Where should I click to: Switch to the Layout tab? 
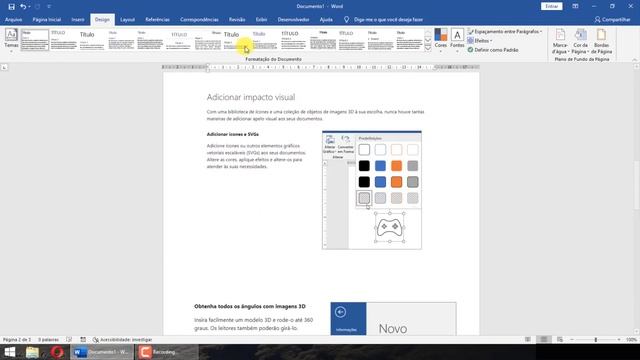[127, 20]
